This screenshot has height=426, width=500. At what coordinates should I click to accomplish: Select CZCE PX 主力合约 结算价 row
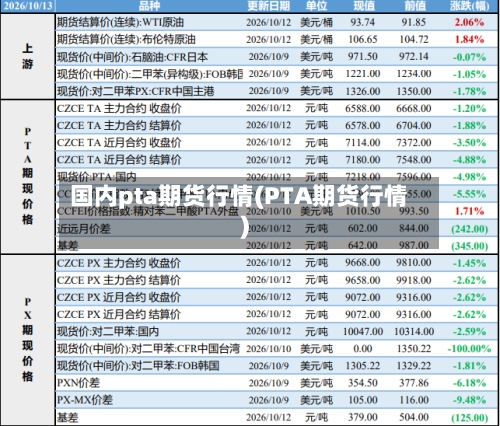(277, 280)
